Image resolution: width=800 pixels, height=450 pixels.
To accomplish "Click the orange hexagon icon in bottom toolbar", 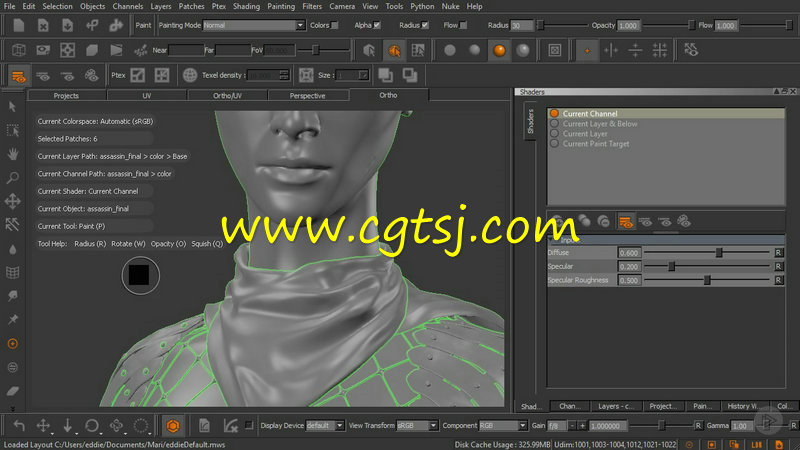I will click(173, 425).
